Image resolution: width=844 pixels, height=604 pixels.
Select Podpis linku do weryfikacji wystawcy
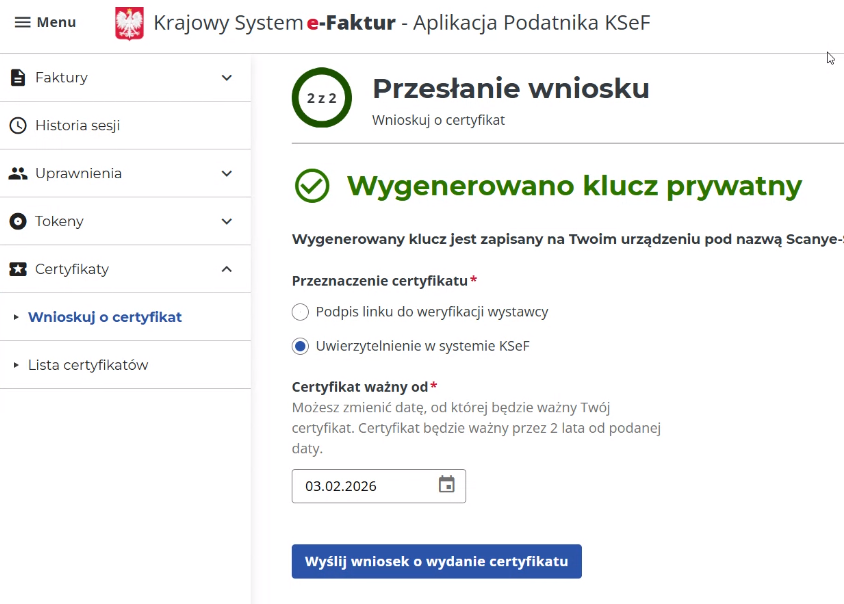pos(300,312)
